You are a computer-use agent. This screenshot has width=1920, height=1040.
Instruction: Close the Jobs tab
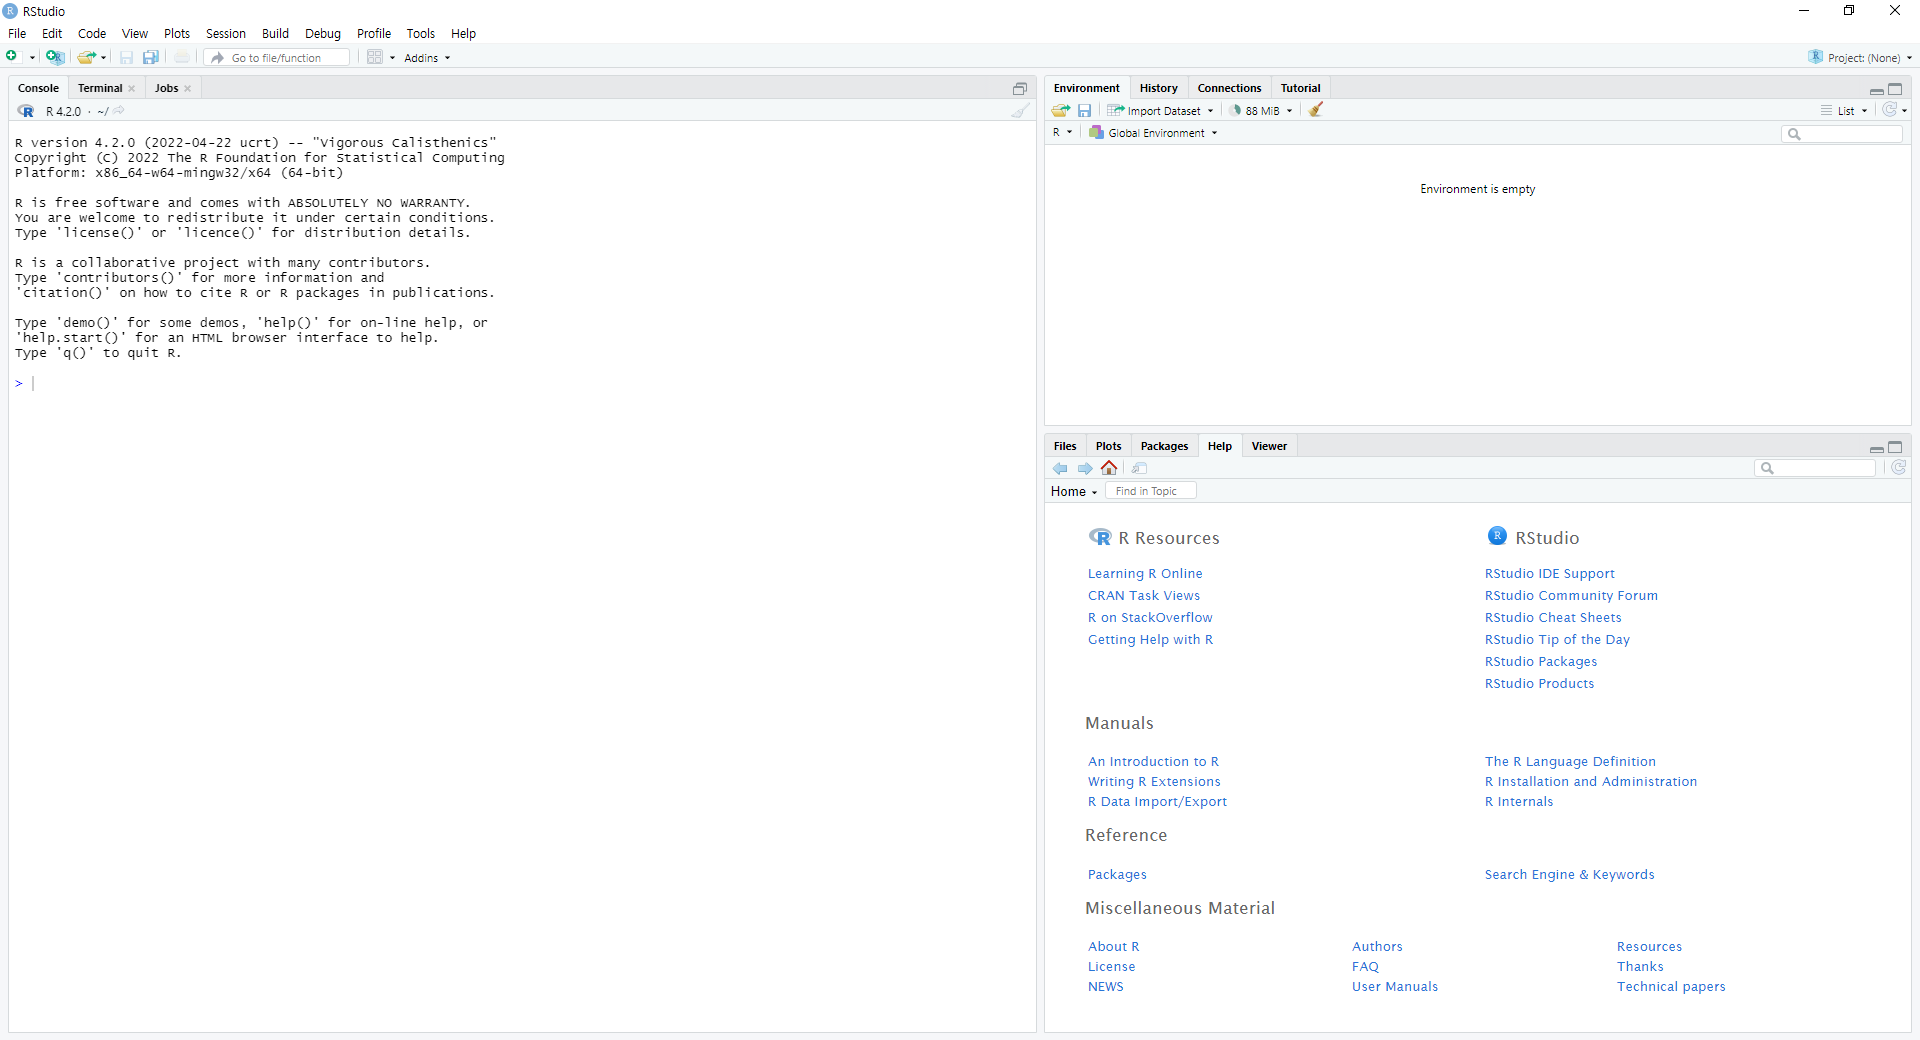coord(188,88)
